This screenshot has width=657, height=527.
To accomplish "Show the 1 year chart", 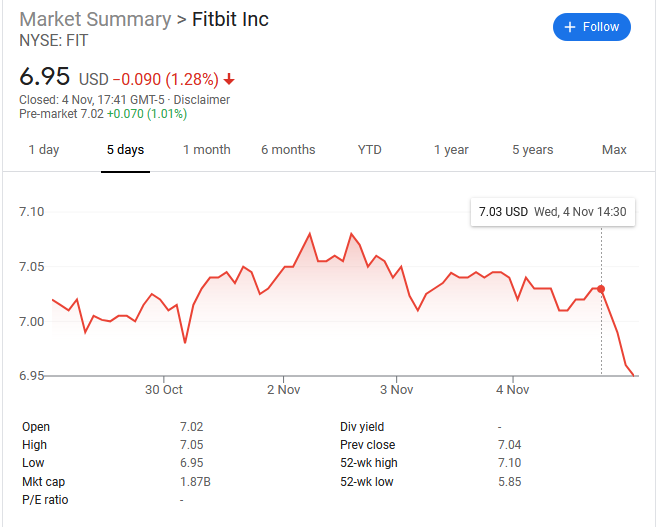I will tap(451, 150).
